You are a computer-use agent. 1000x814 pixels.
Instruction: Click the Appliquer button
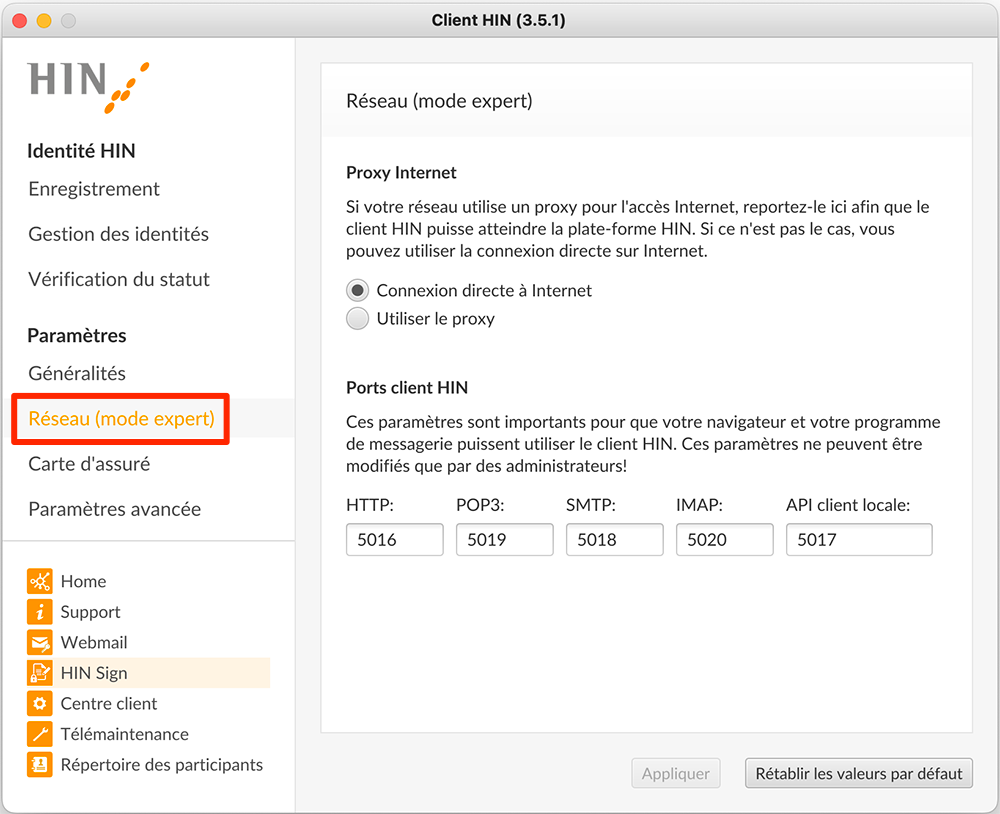coord(676,774)
